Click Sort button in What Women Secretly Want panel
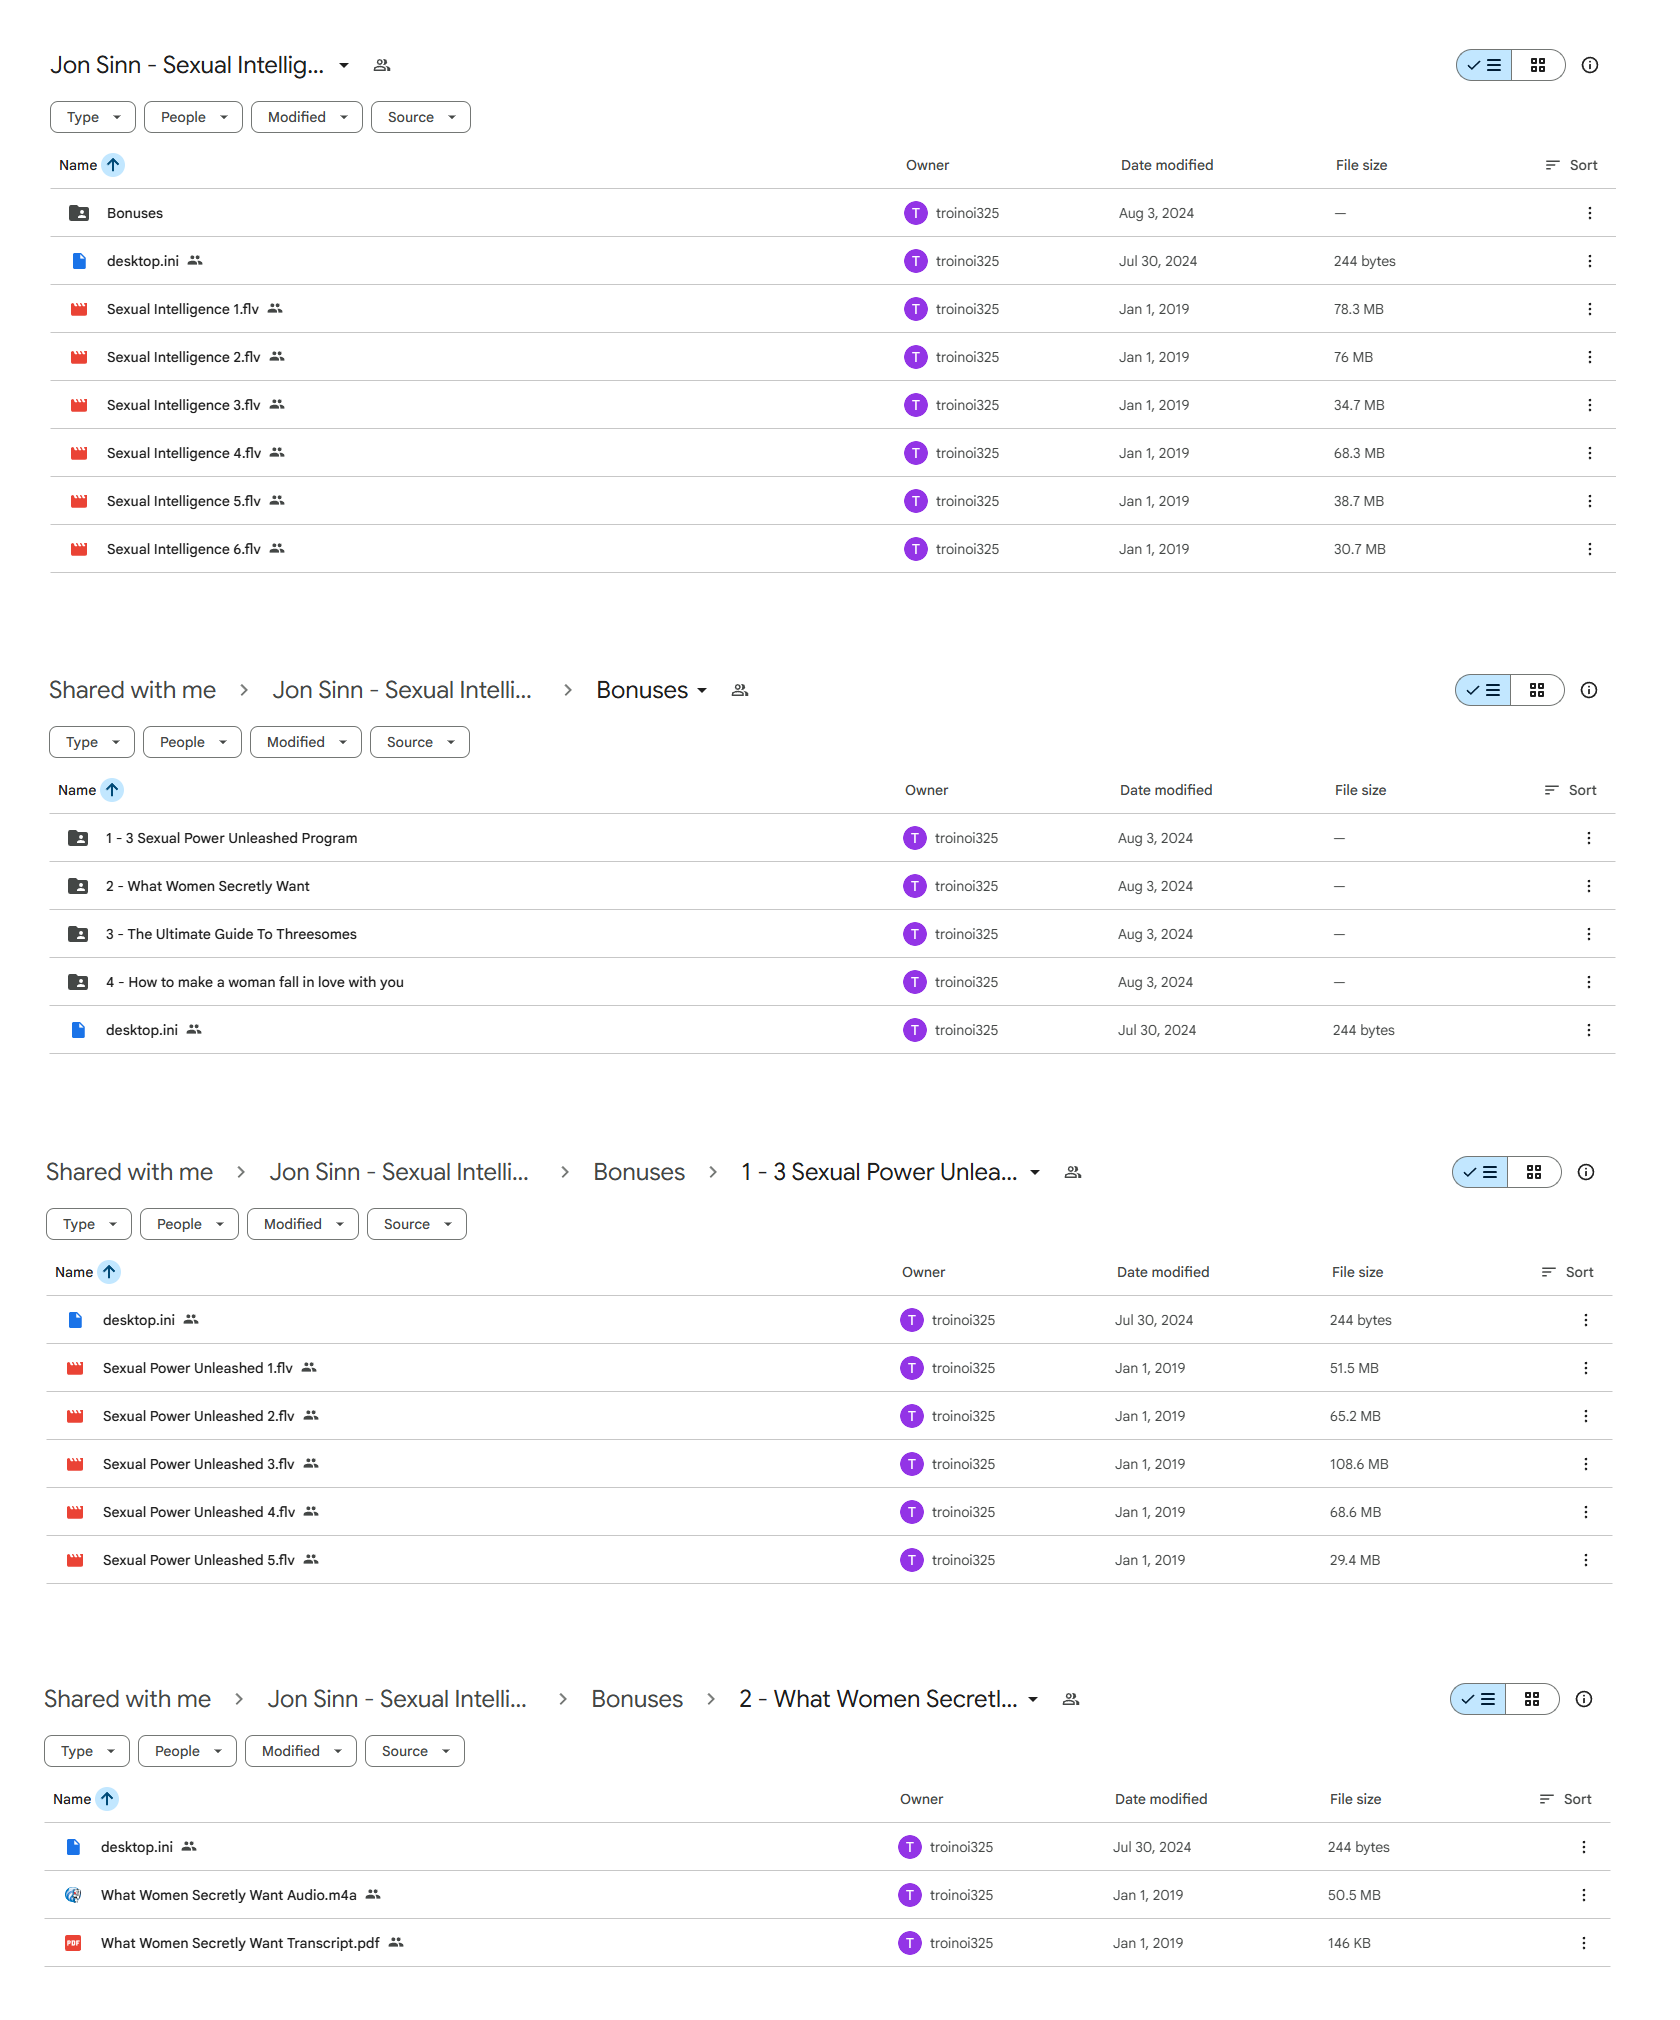Image resolution: width=1680 pixels, height=2020 pixels. click(x=1565, y=1799)
